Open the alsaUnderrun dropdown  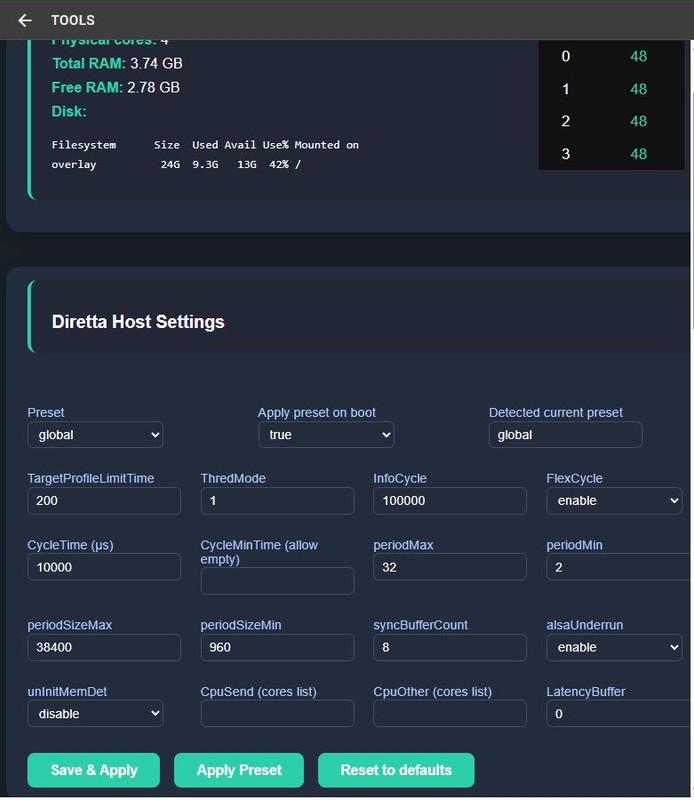coord(614,647)
